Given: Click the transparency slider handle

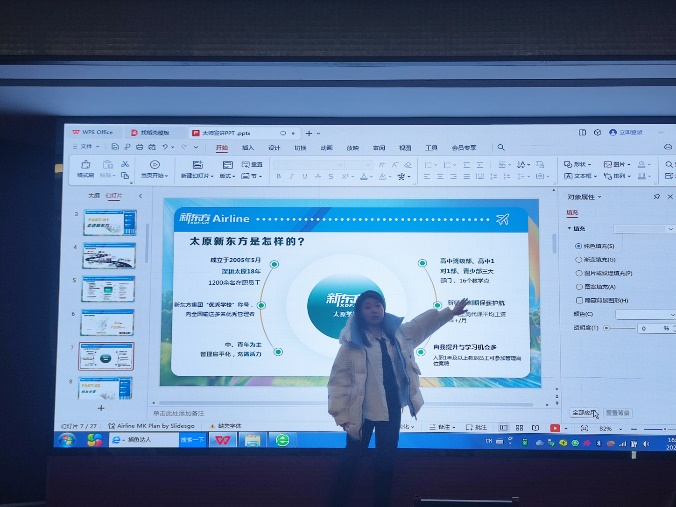Looking at the screenshot, I should [604, 328].
